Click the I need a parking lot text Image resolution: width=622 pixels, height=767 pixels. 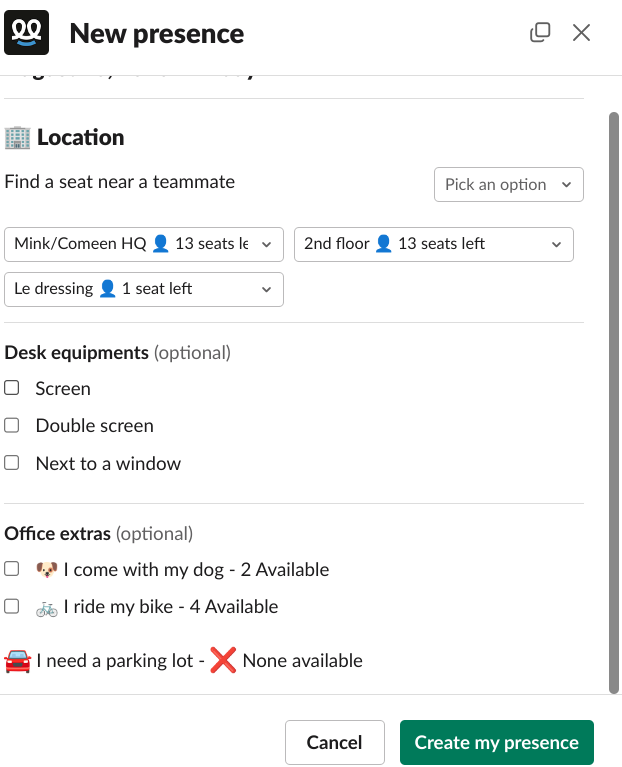[x=115, y=661]
